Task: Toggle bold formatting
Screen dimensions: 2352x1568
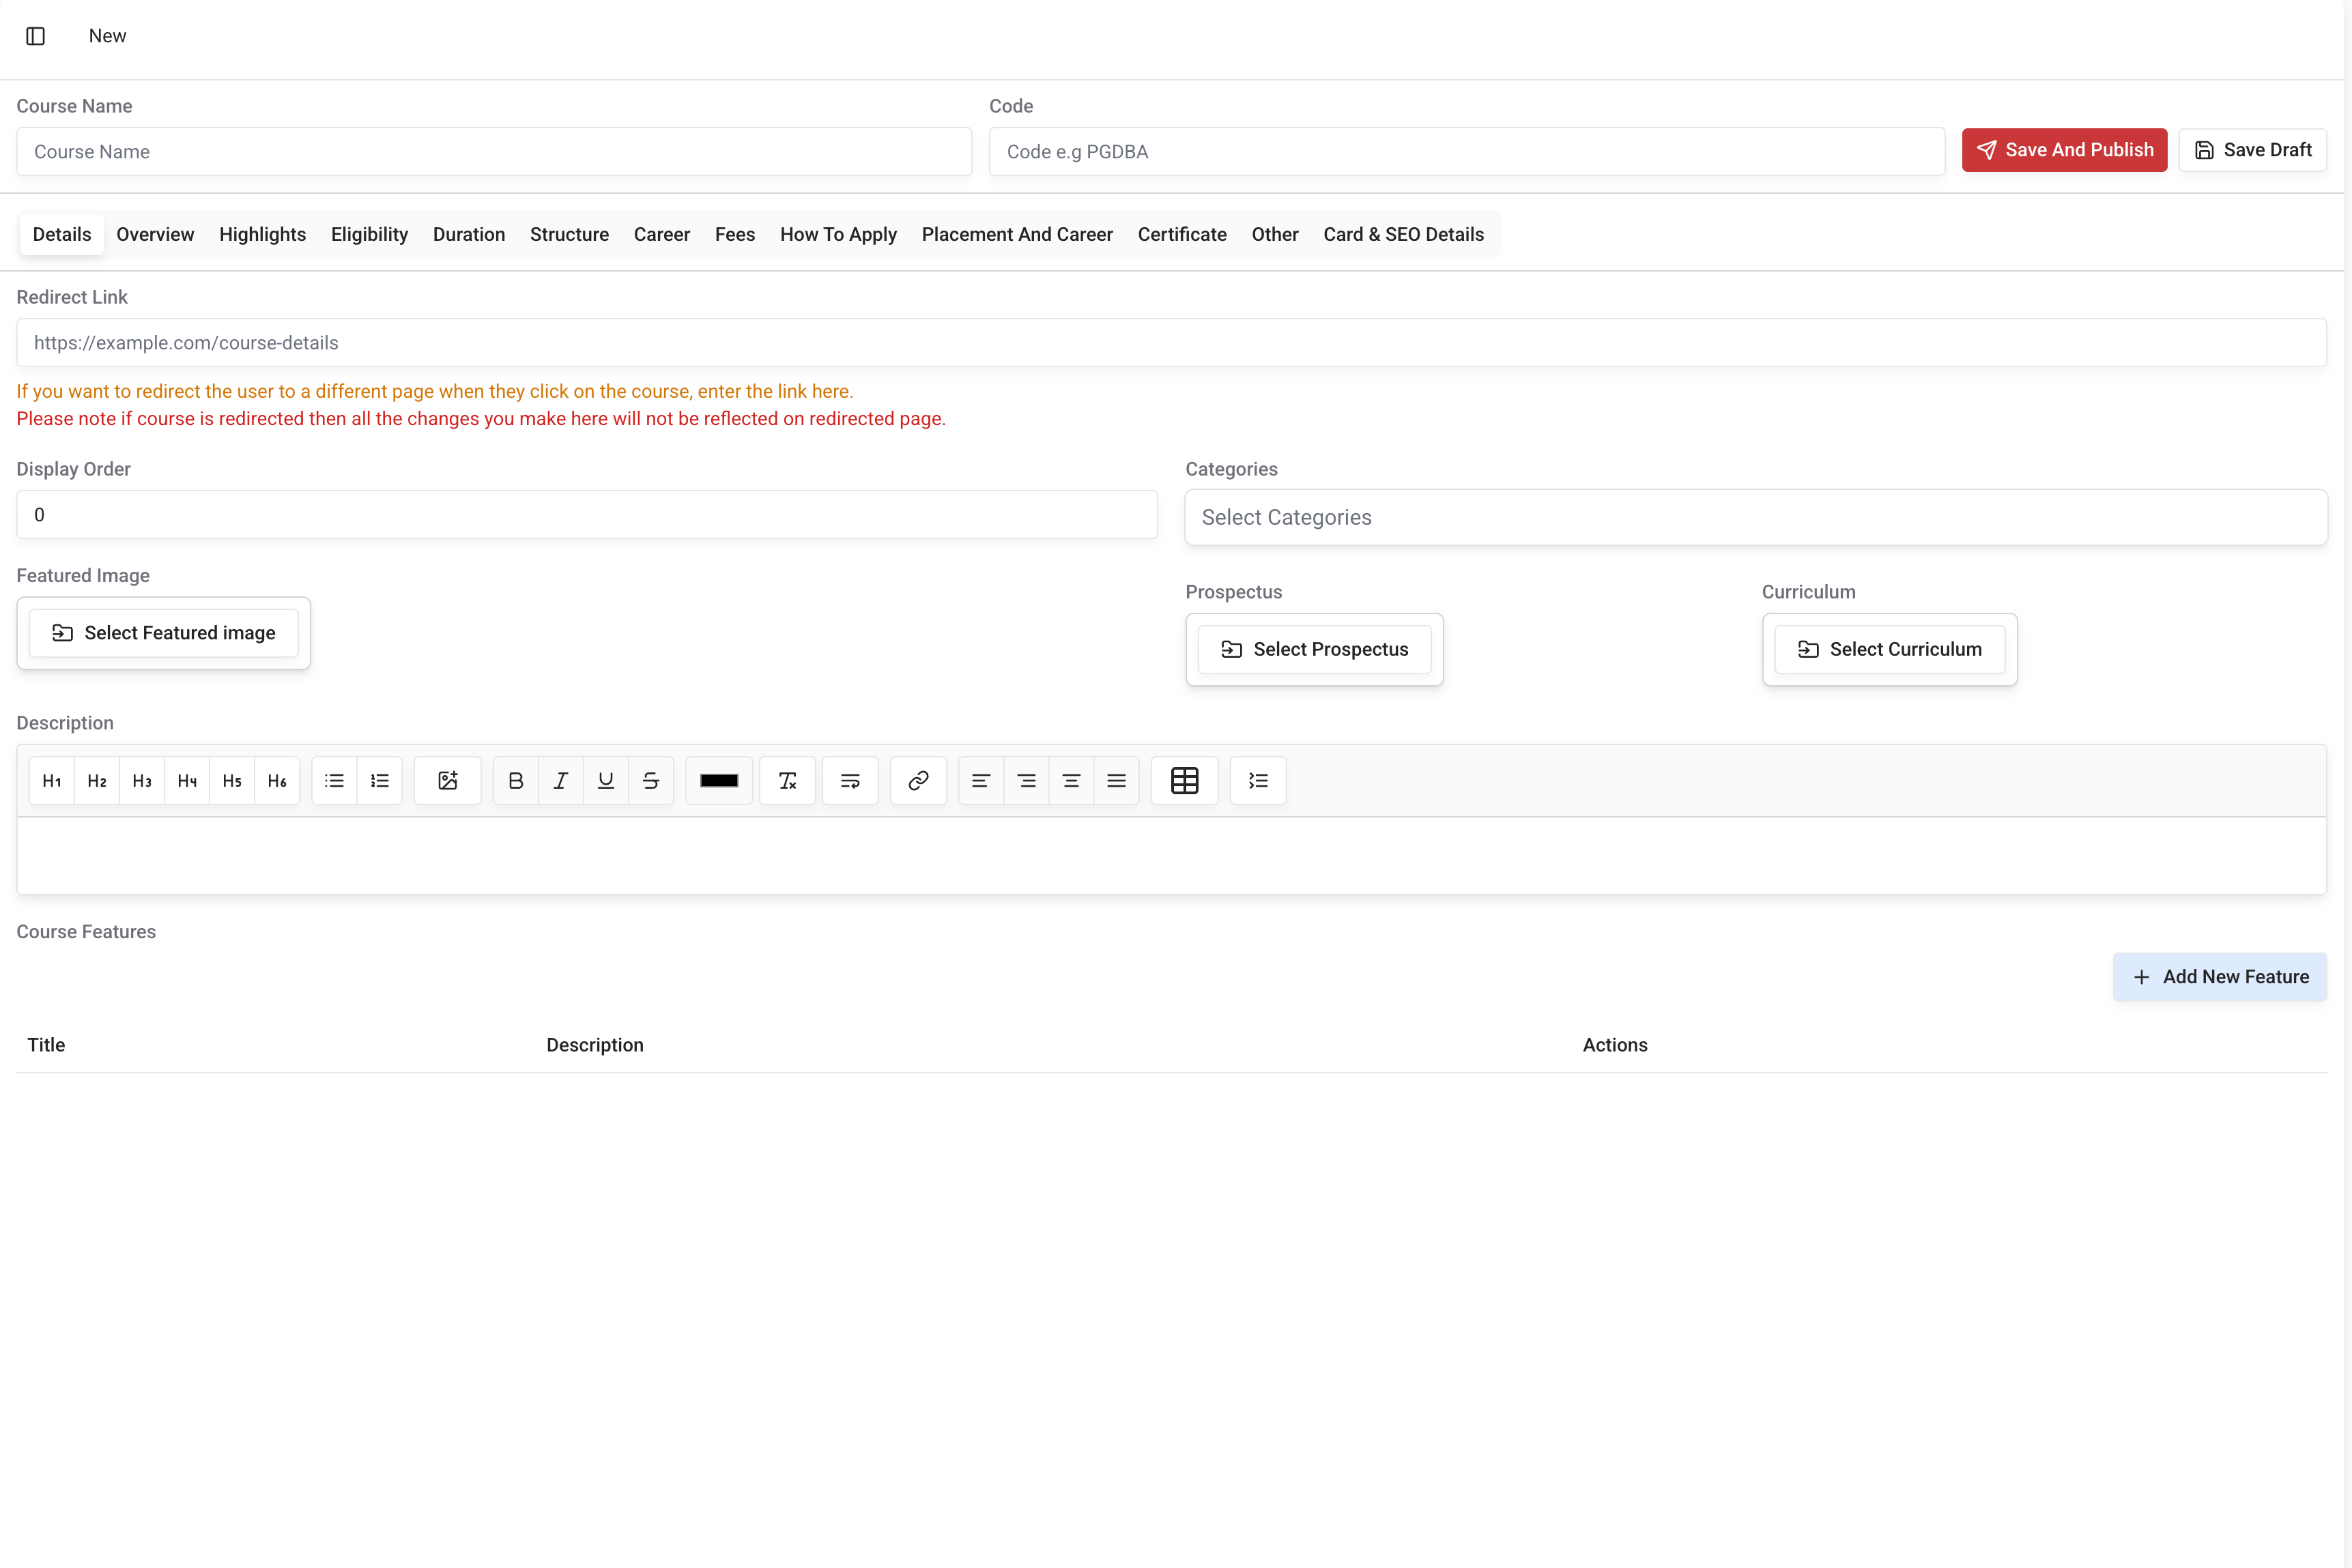Action: coord(516,781)
